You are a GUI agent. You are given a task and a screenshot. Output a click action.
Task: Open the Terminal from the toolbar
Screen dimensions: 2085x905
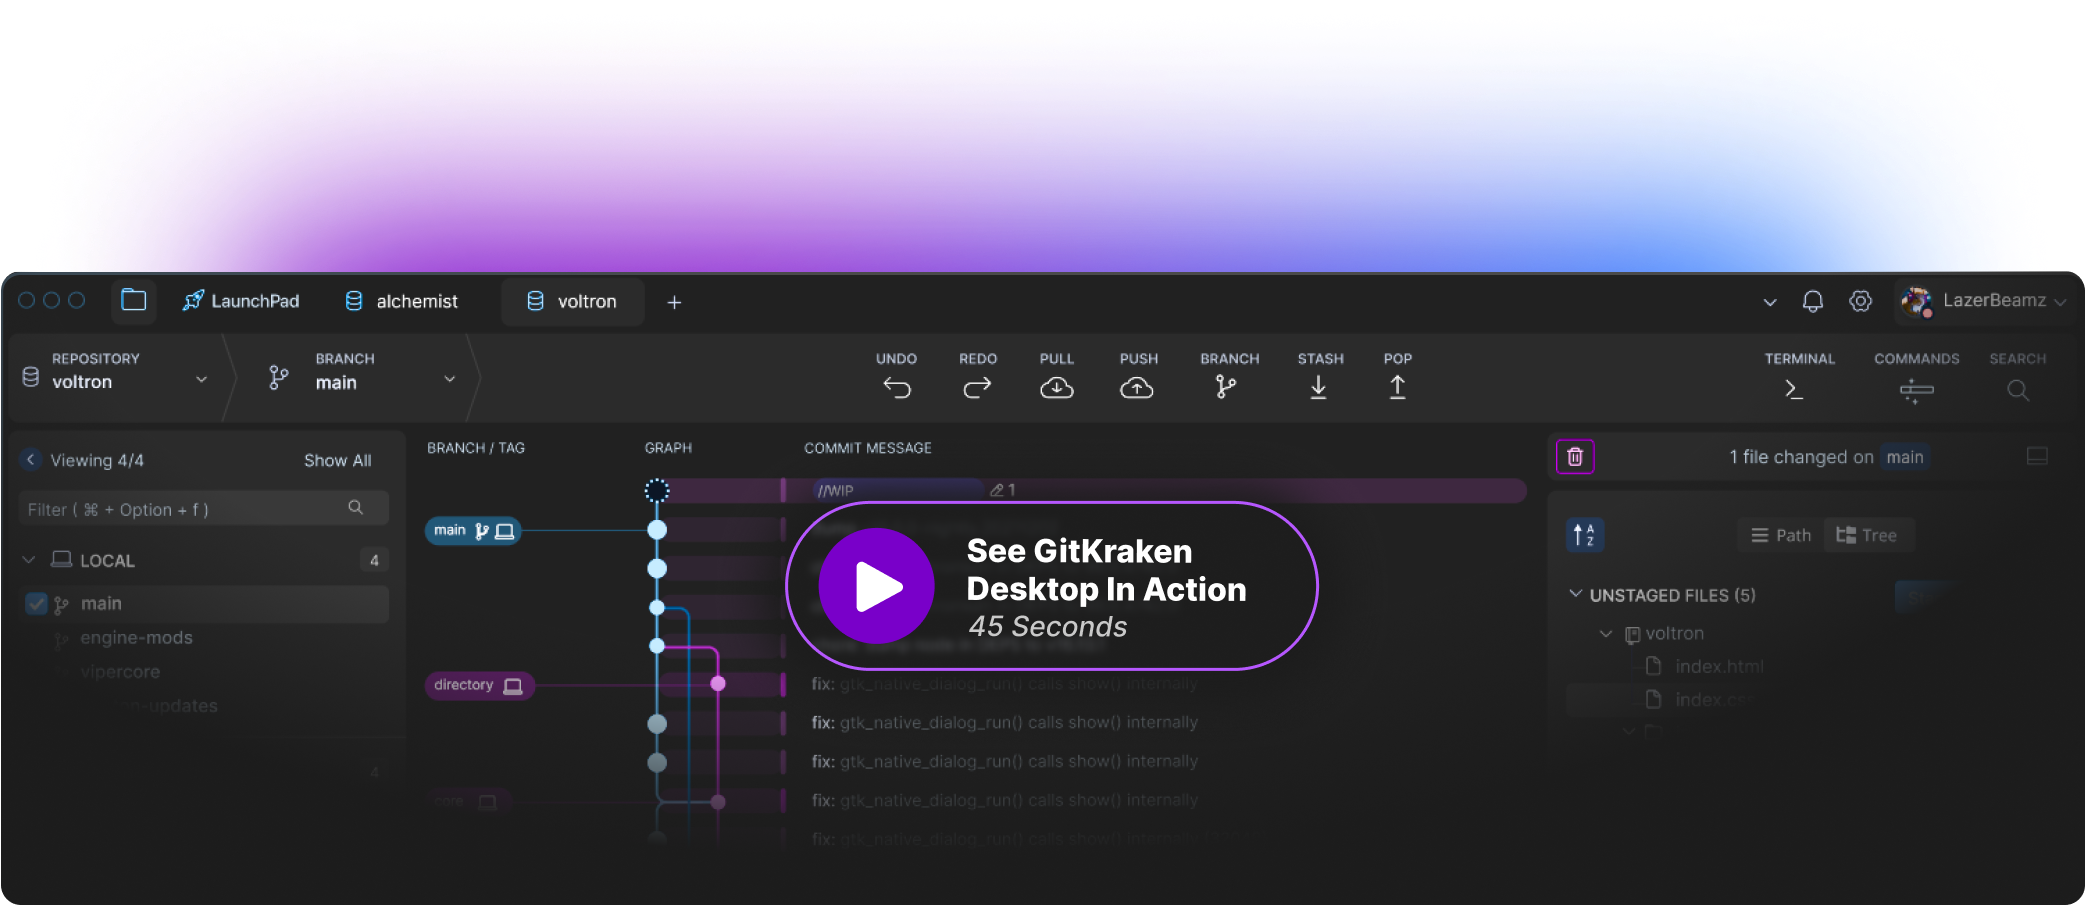tap(1795, 390)
